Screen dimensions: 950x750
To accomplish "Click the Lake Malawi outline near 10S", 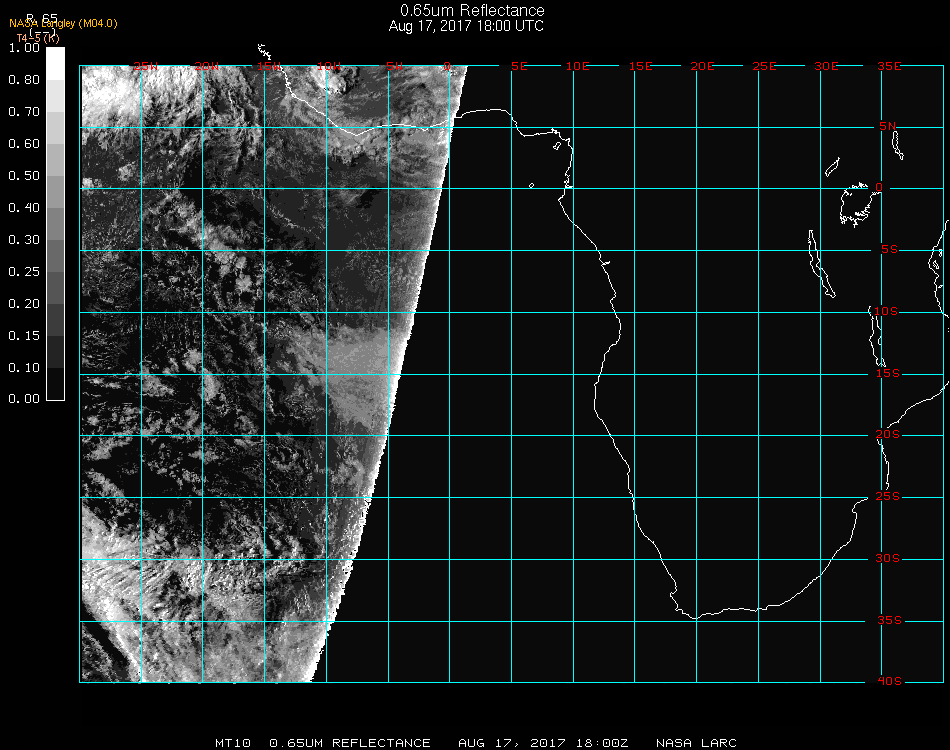I will pyautogui.click(x=877, y=337).
